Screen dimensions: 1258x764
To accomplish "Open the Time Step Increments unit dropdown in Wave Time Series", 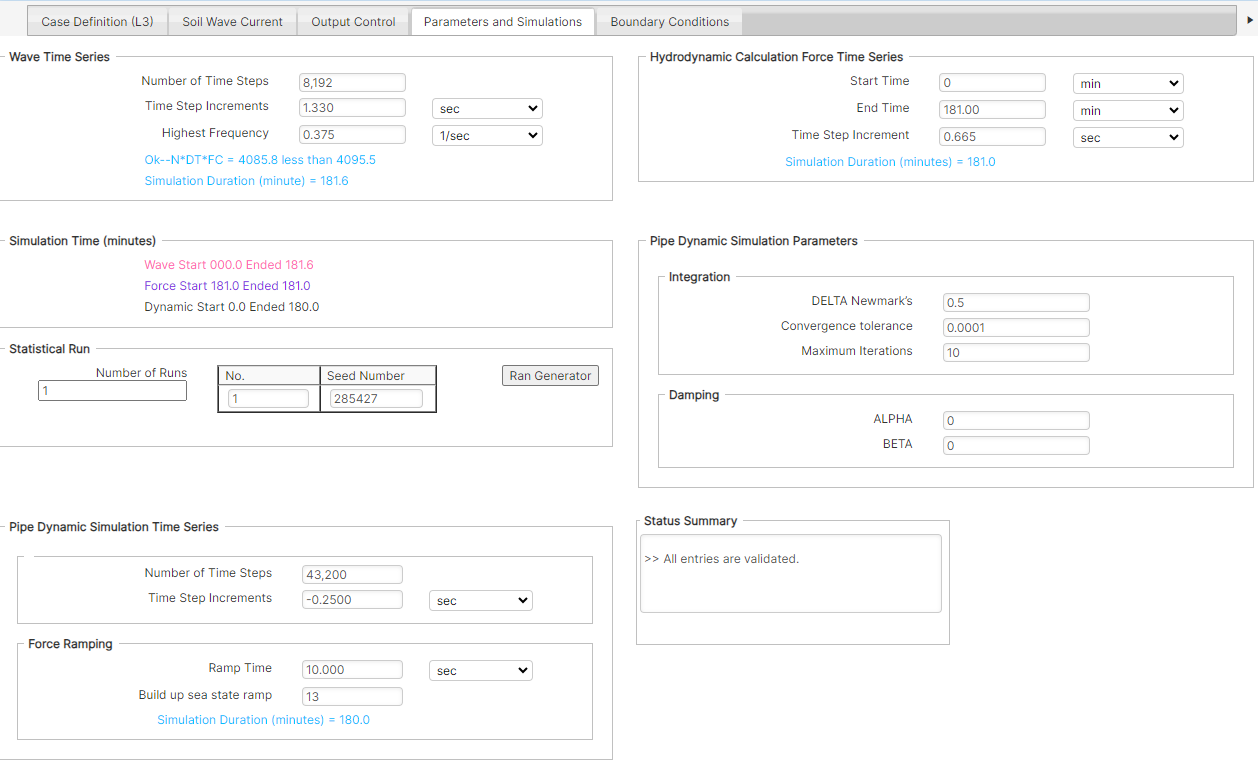I will [x=487, y=107].
